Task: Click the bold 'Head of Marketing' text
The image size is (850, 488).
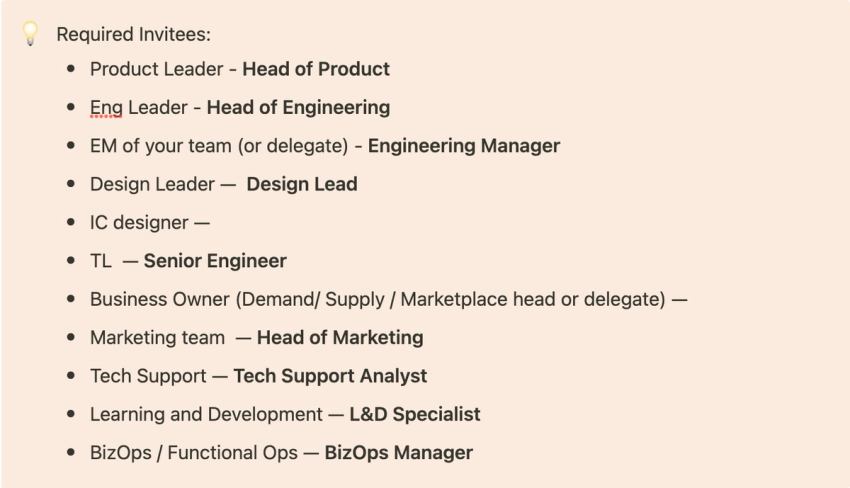Action: point(340,338)
